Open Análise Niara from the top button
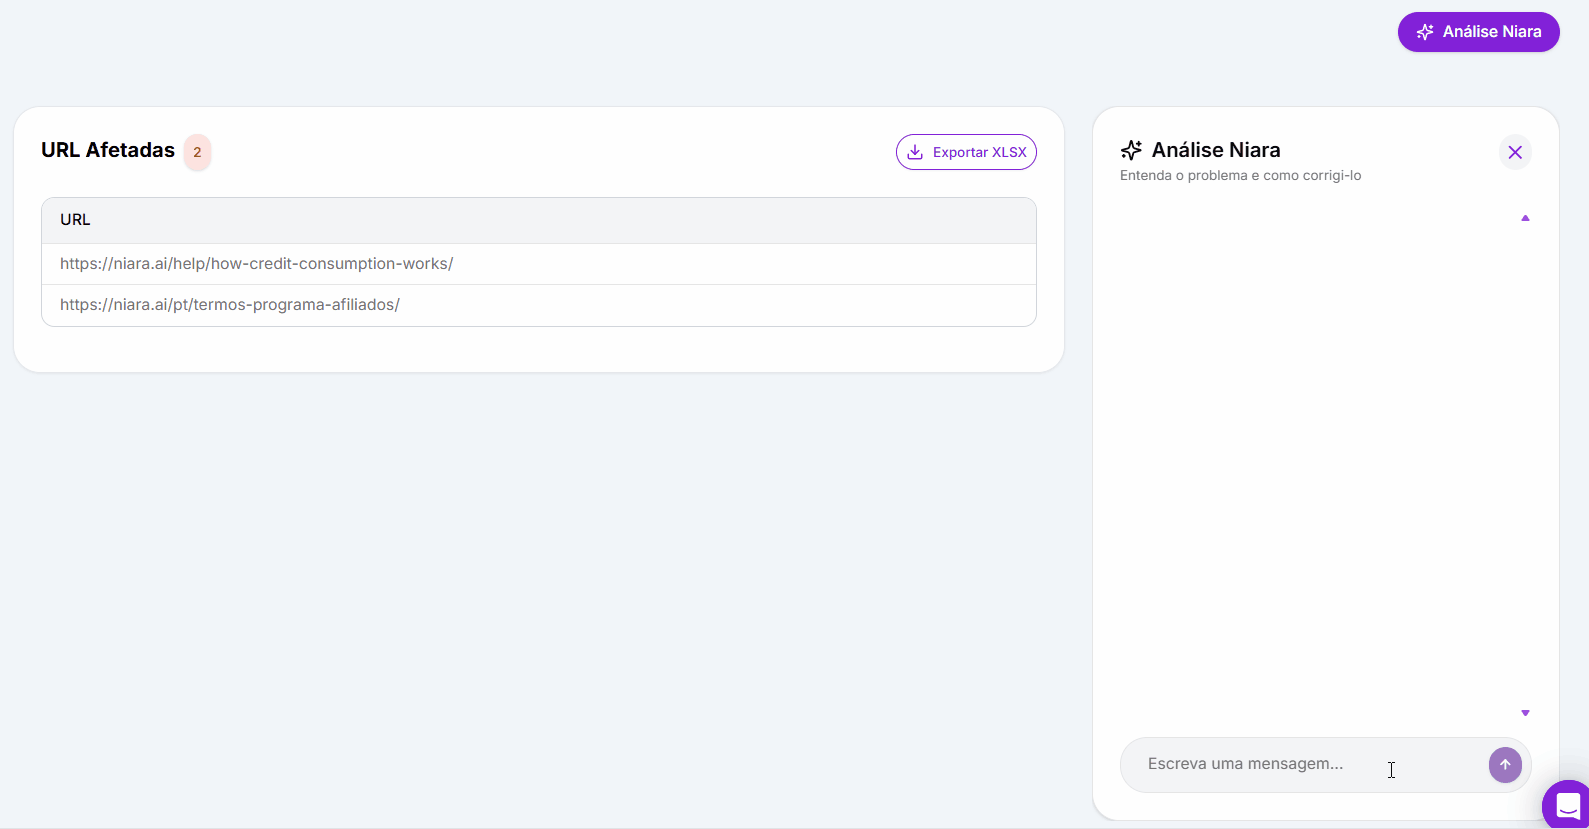Image resolution: width=1589 pixels, height=829 pixels. tap(1478, 32)
